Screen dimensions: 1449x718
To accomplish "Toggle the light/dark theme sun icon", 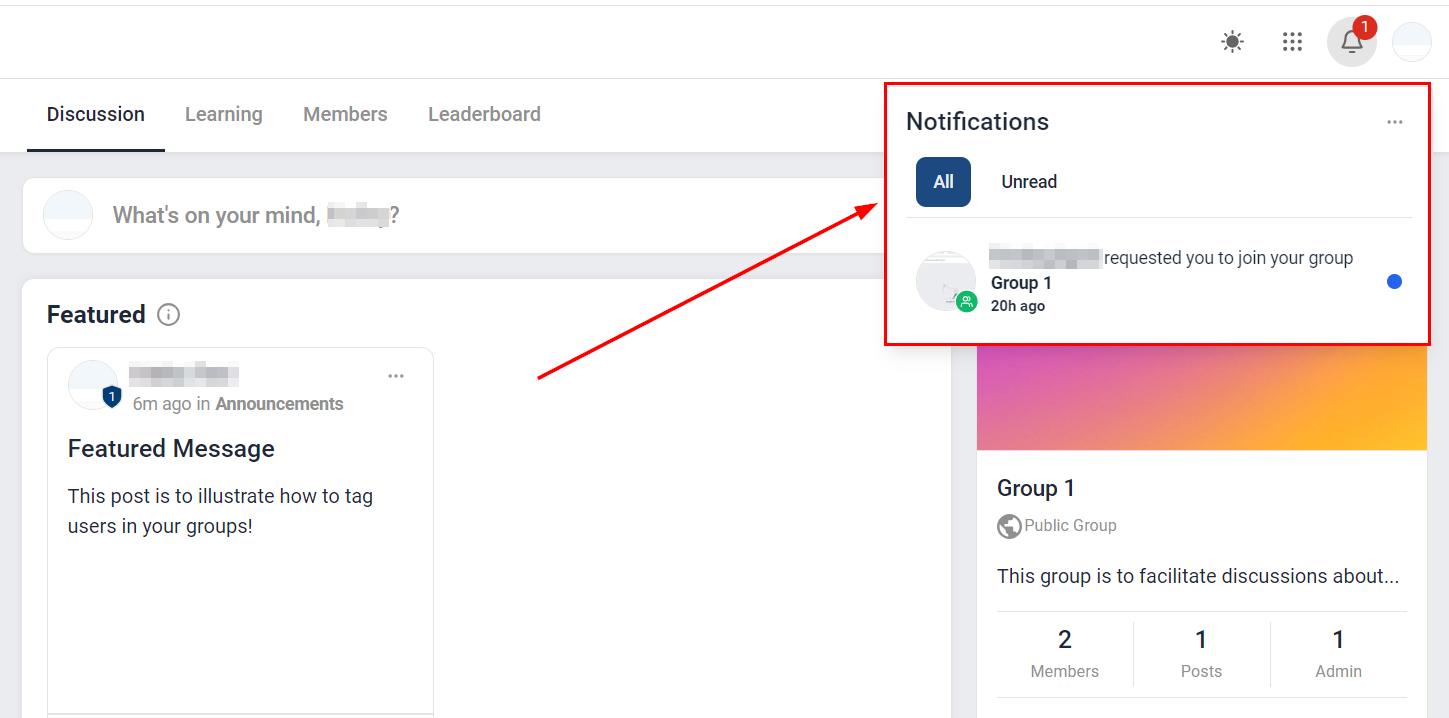I will [x=1232, y=42].
